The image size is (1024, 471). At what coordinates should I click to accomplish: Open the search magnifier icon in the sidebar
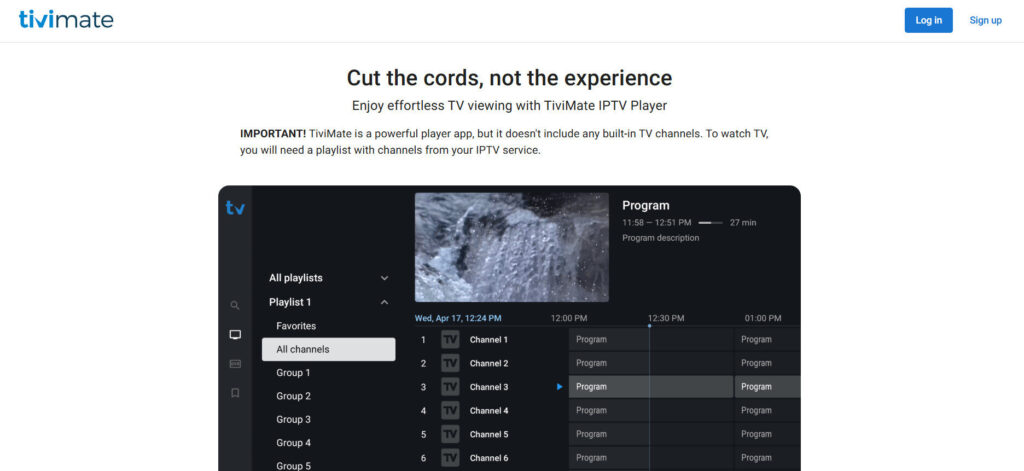[235, 305]
